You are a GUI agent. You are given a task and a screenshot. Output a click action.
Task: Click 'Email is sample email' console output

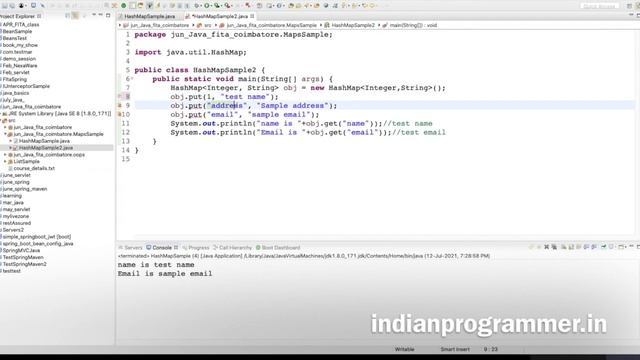tap(165, 274)
